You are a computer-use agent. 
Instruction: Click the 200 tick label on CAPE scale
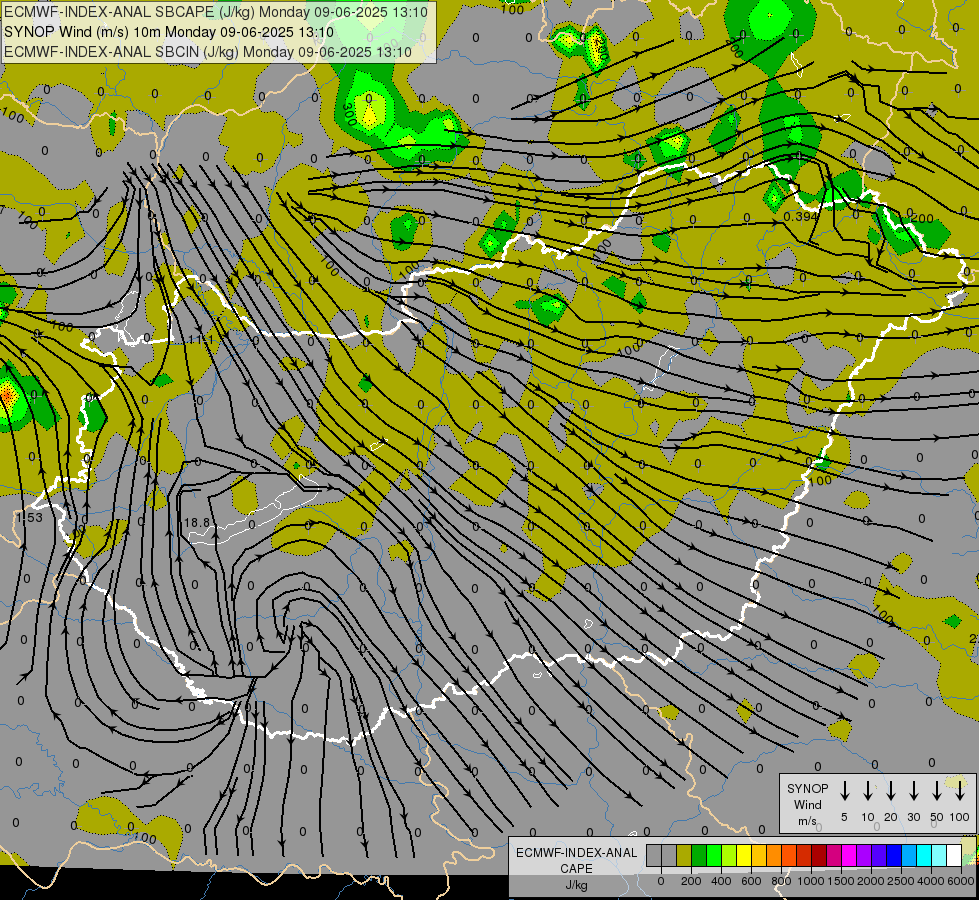691,881
